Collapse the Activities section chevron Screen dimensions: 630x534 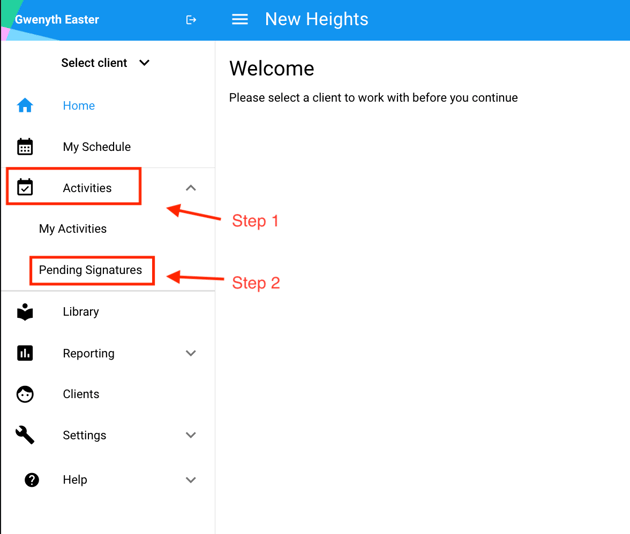pos(191,188)
